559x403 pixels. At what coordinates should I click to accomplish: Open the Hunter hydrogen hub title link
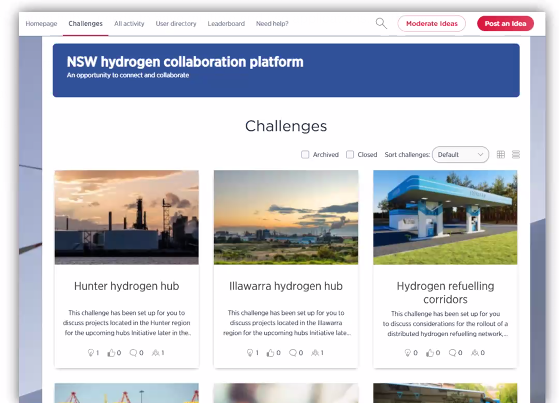pos(127,286)
